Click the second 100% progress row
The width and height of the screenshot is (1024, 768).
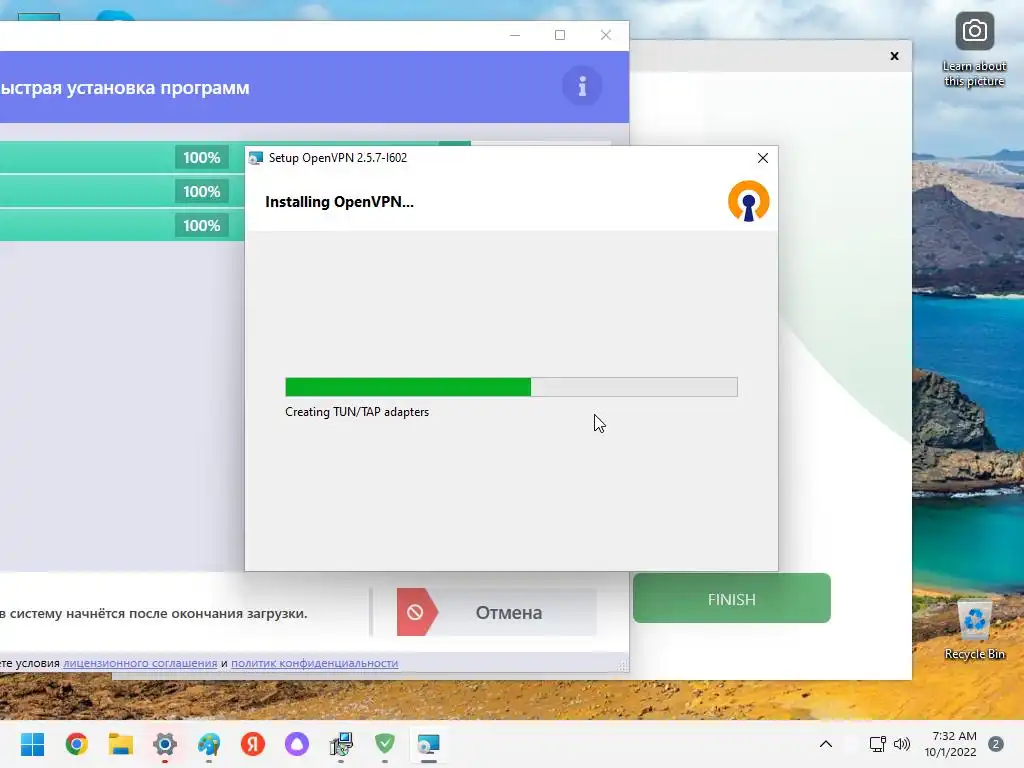point(121,191)
